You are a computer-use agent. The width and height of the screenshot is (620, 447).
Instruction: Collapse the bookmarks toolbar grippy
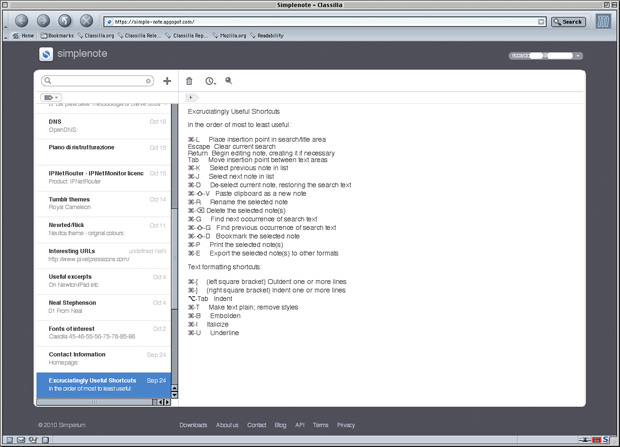(5, 36)
